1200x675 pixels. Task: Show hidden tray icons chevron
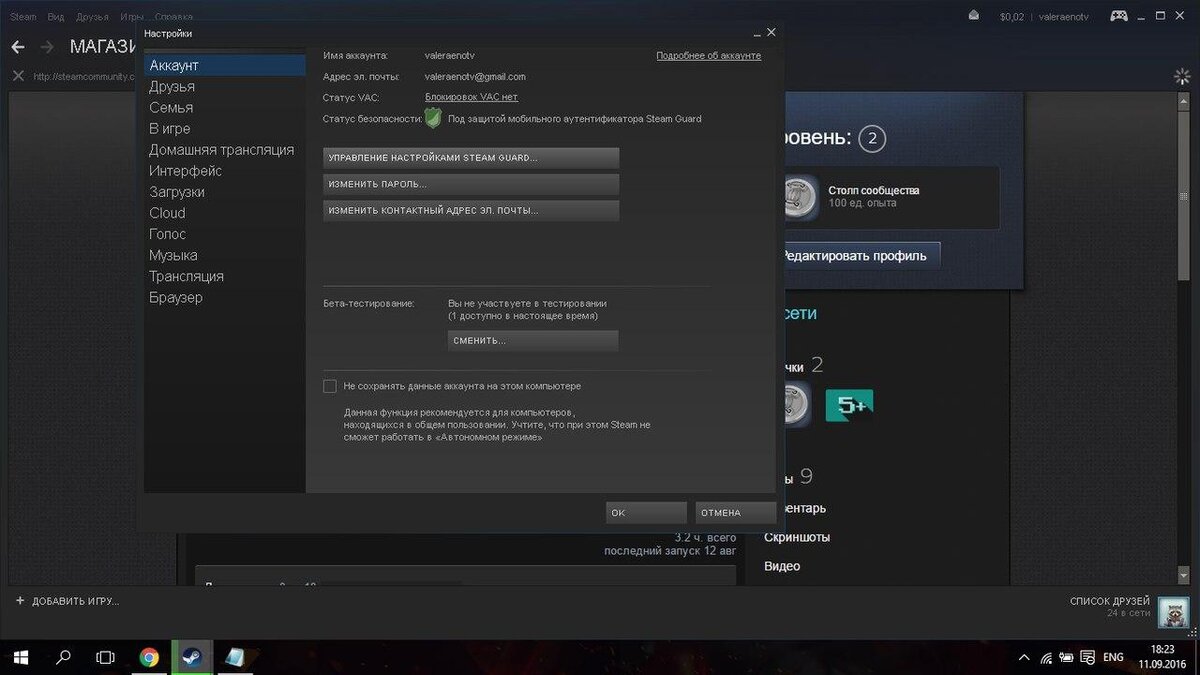point(1024,657)
